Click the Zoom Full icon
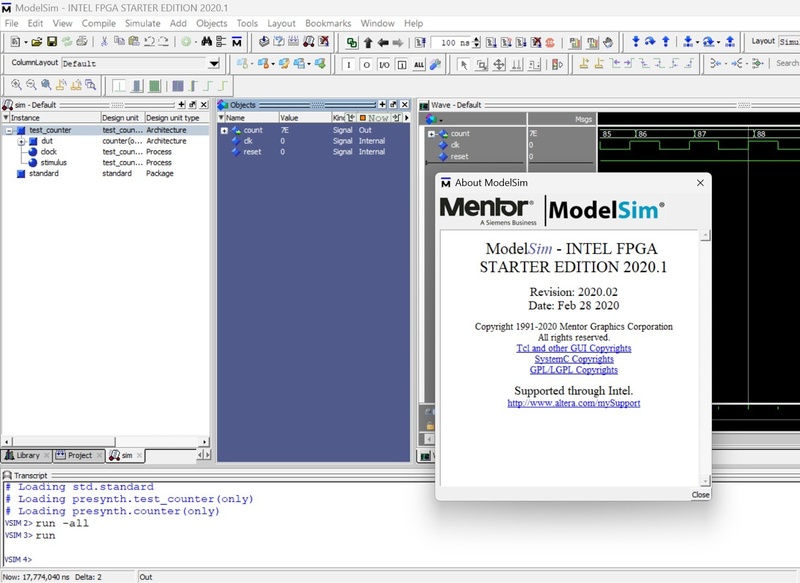Screen dimensions: 800x583 click(x=46, y=85)
